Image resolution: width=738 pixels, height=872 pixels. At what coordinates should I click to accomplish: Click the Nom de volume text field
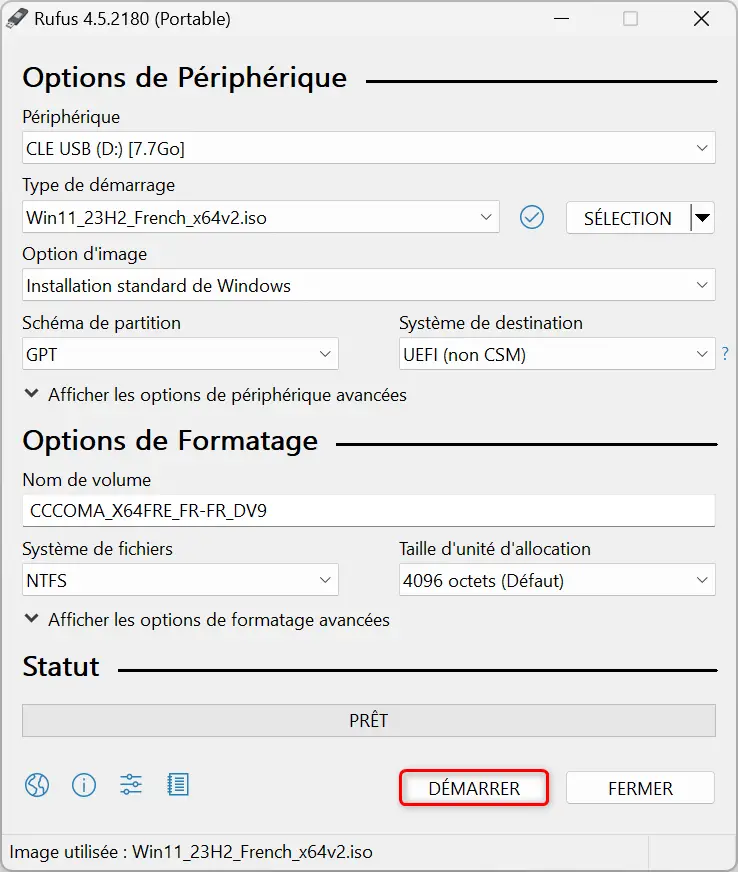tap(368, 511)
